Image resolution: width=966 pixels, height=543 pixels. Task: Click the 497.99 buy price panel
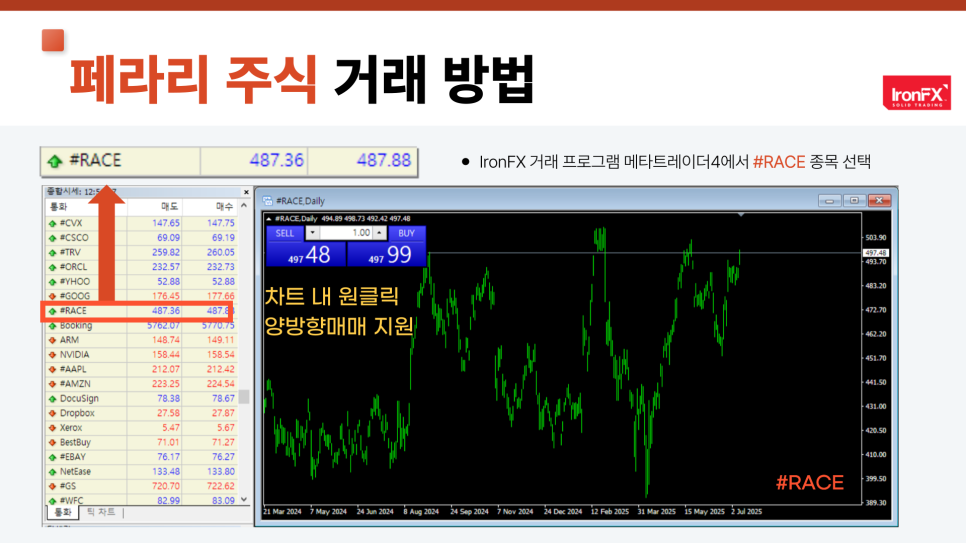(x=386, y=254)
